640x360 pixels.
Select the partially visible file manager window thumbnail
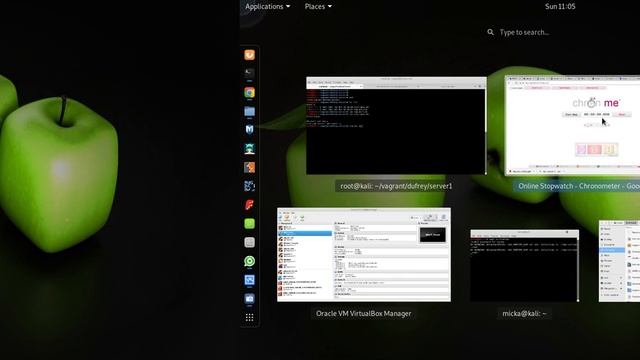619,261
